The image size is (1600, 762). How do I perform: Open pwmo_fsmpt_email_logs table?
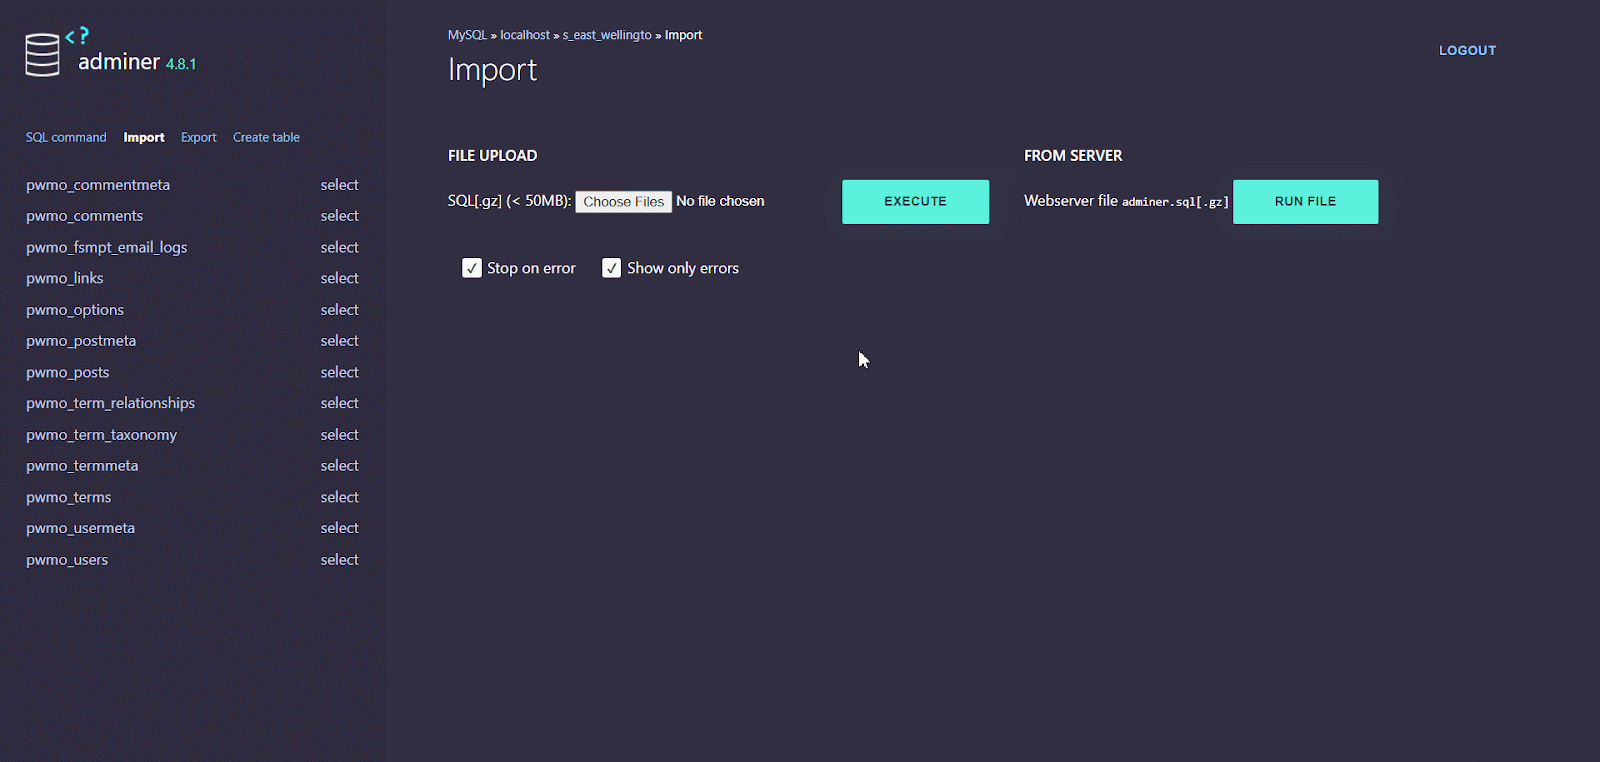(106, 247)
